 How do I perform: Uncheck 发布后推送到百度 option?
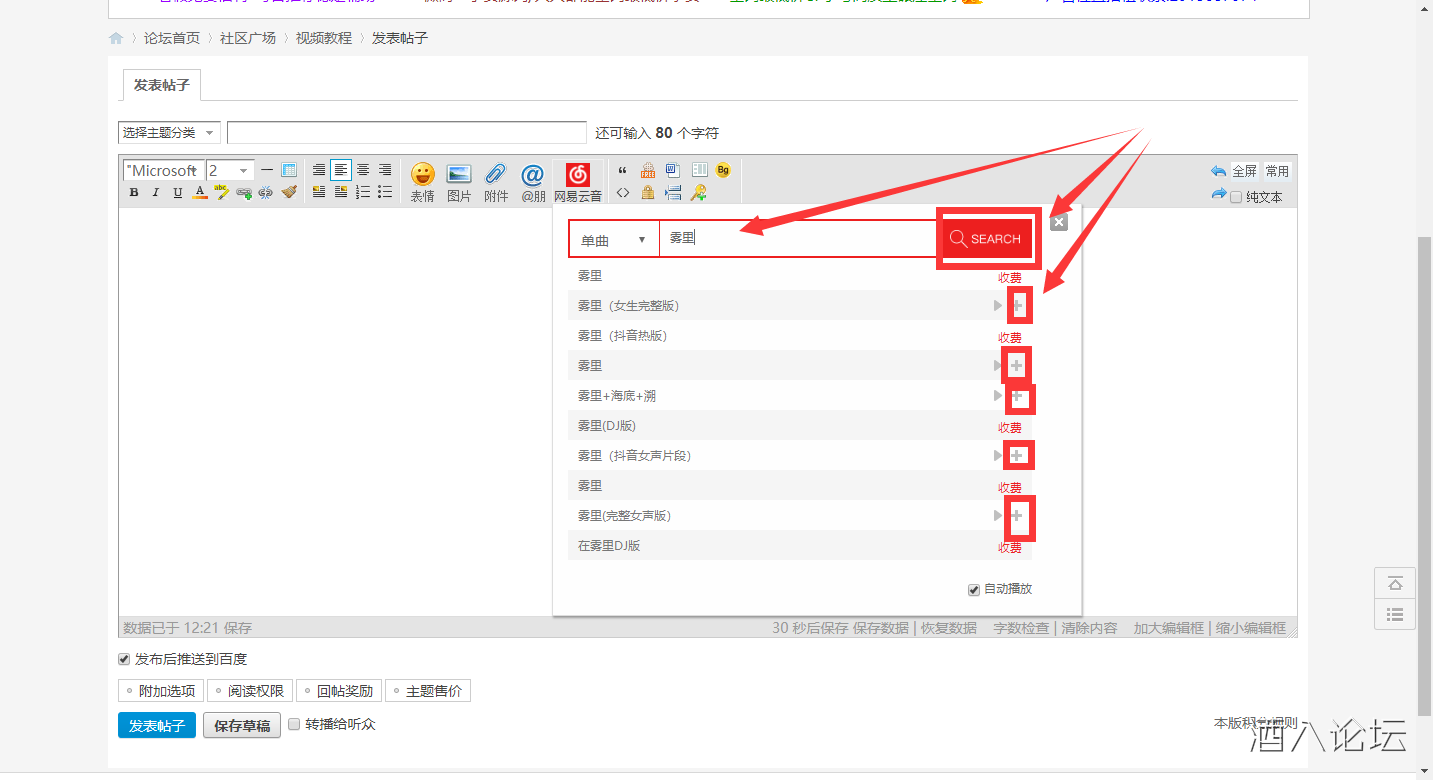point(124,659)
